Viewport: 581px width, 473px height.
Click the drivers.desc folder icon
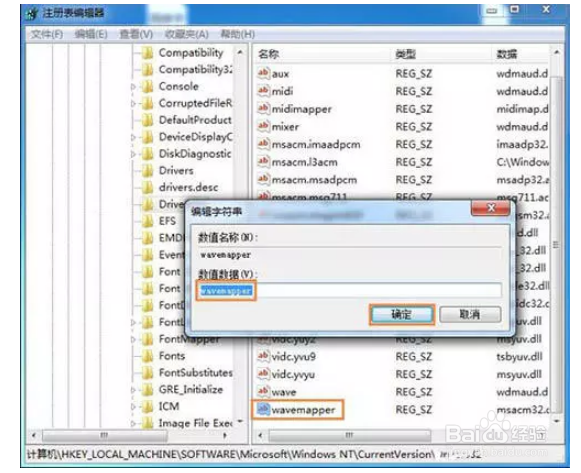click(147, 187)
